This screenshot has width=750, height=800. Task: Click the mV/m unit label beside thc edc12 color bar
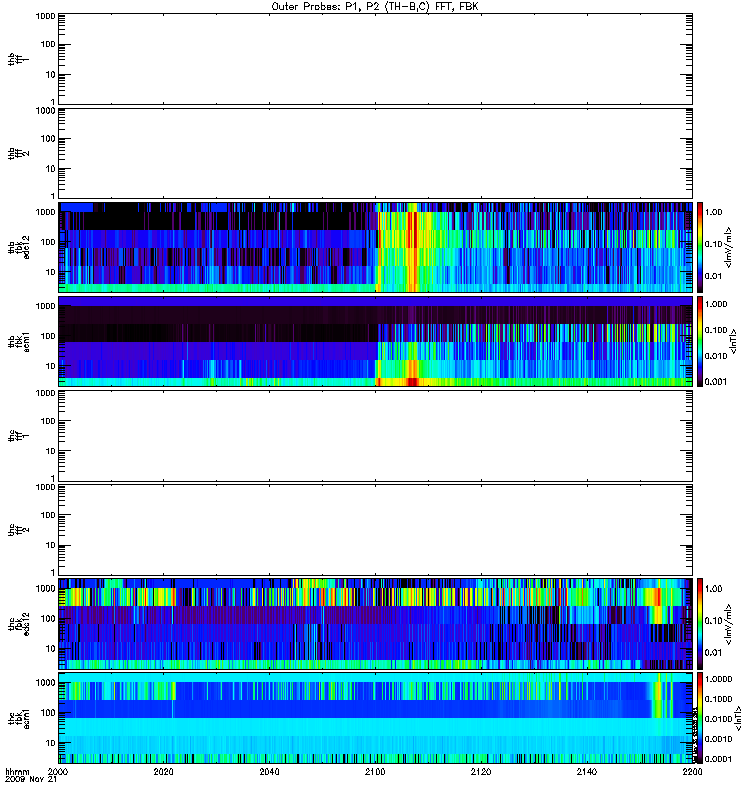729,624
